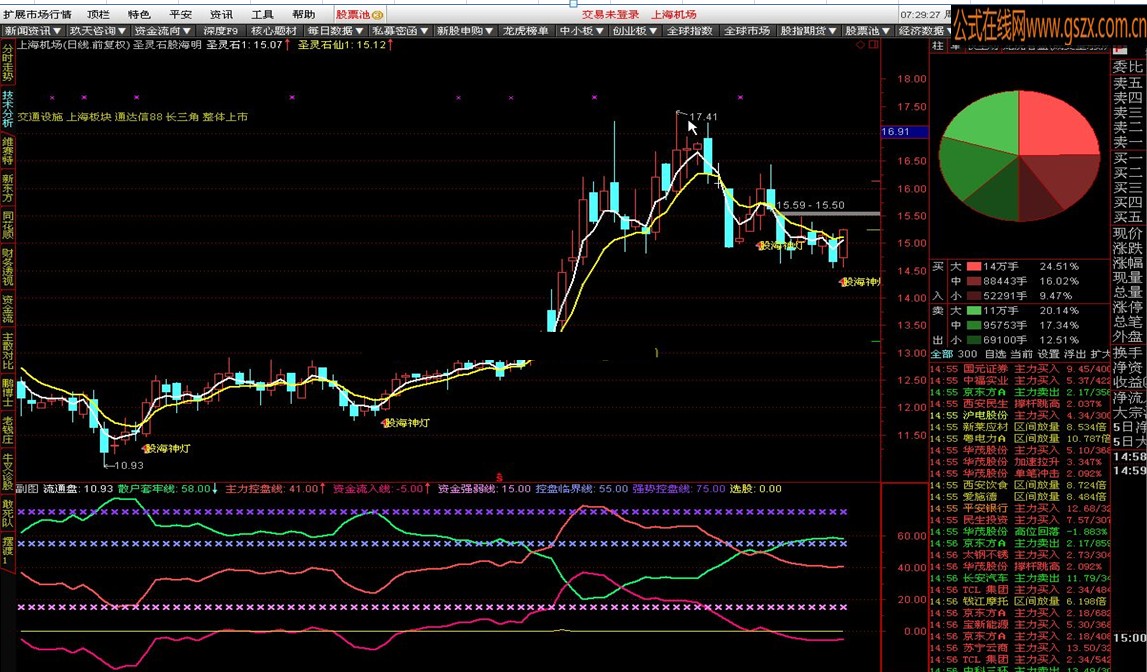
Task: Open the 顶栏 menu
Action: [x=98, y=15]
